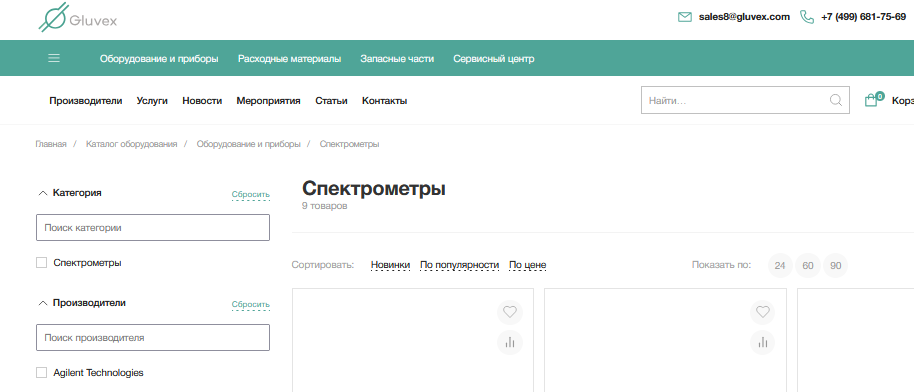This screenshot has width=914, height=392.
Task: Open the hamburger menu icon
Action: click(54, 58)
